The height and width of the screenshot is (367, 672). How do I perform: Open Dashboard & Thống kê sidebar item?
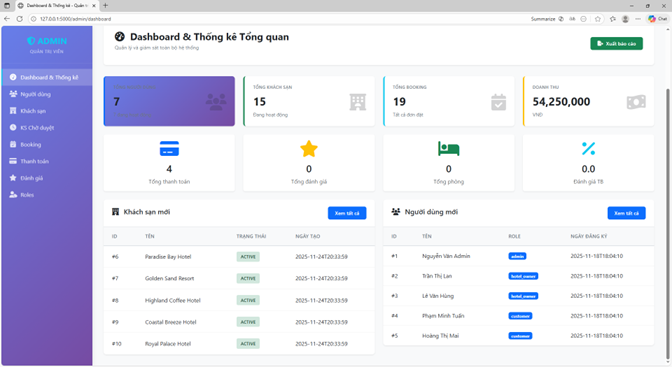pos(47,77)
